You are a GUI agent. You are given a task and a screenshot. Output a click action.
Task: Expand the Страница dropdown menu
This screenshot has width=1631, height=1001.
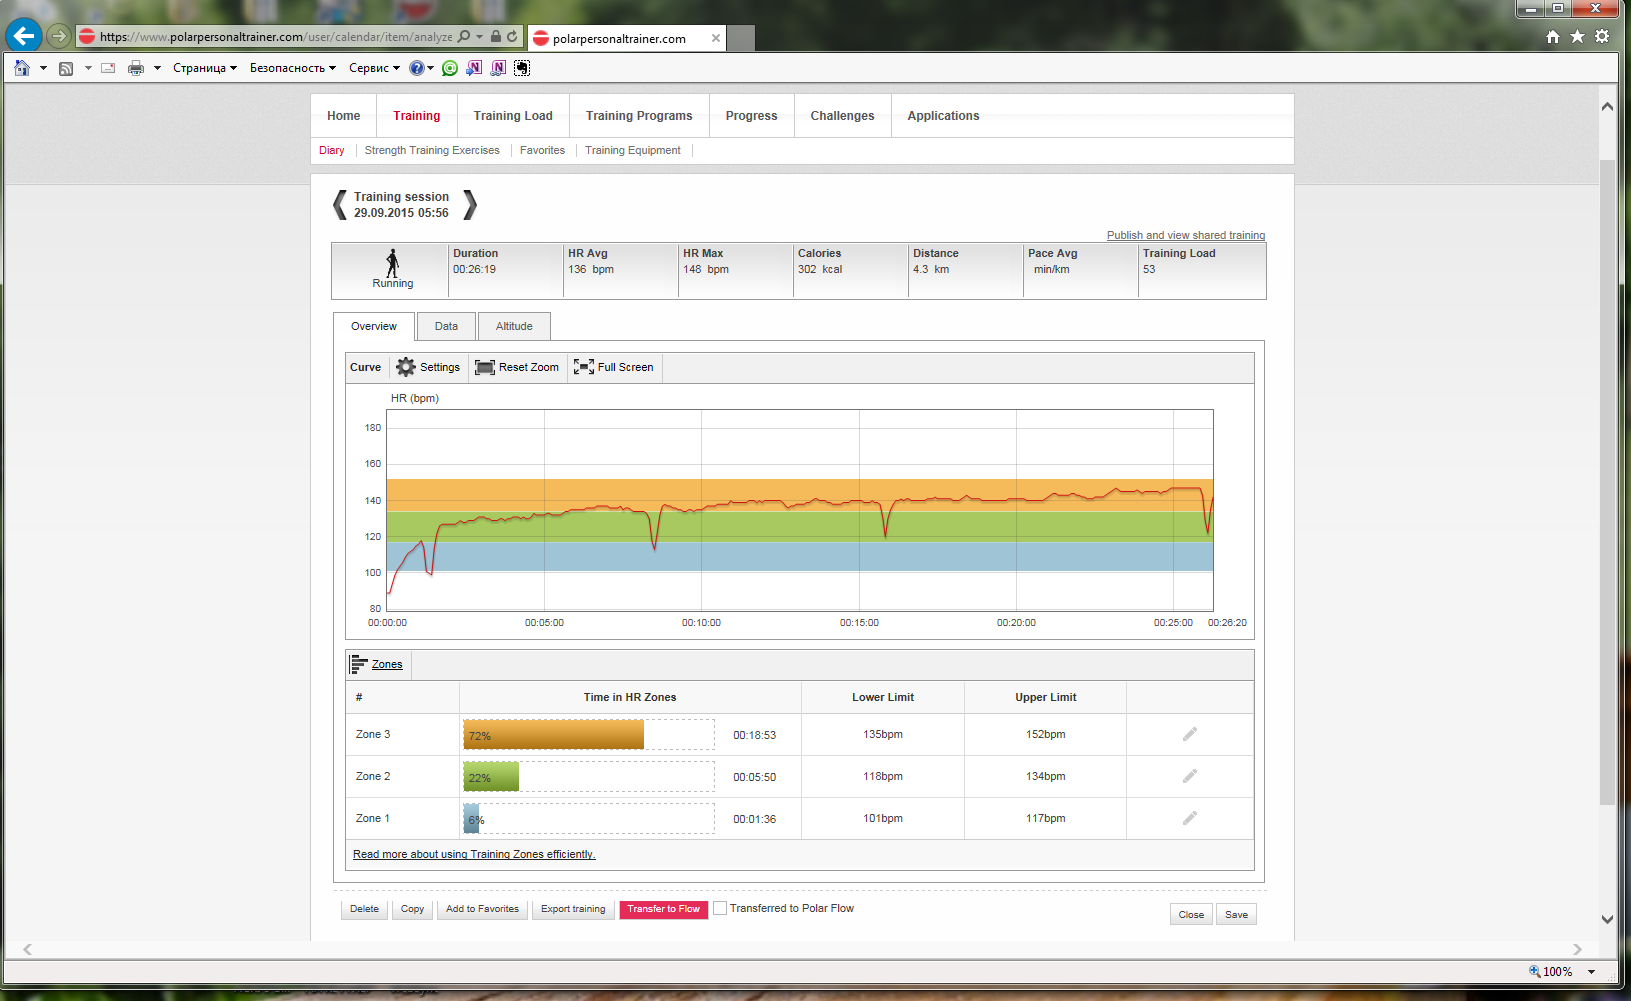[204, 68]
